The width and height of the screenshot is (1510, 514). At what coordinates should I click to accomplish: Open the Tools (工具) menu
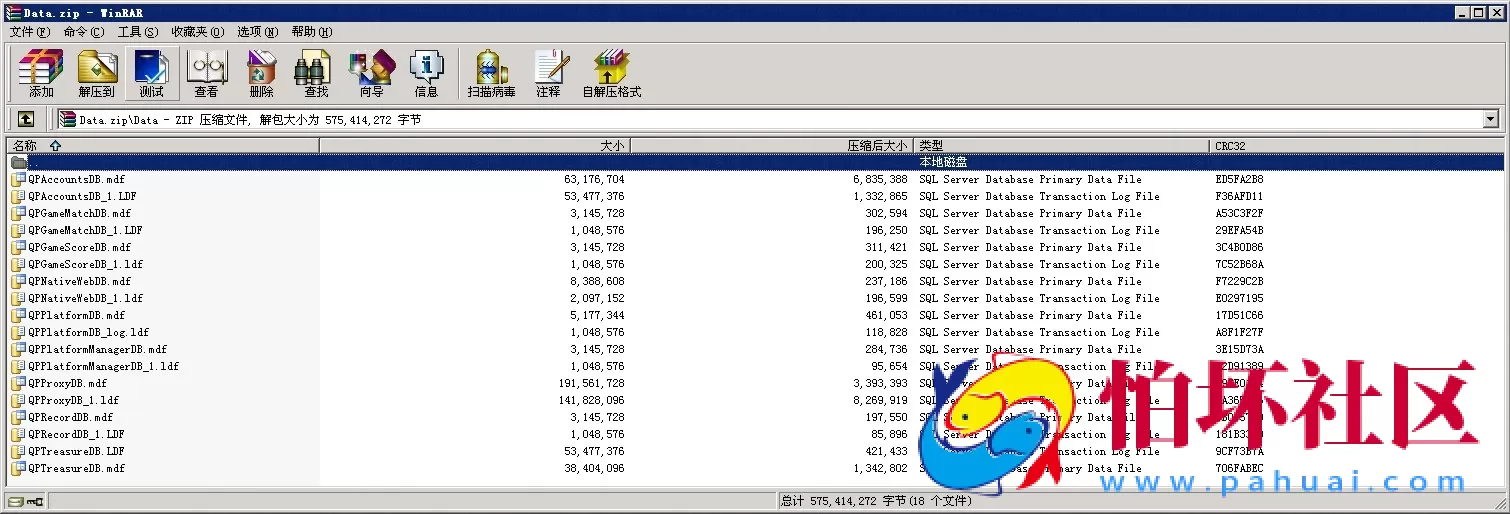[x=137, y=32]
